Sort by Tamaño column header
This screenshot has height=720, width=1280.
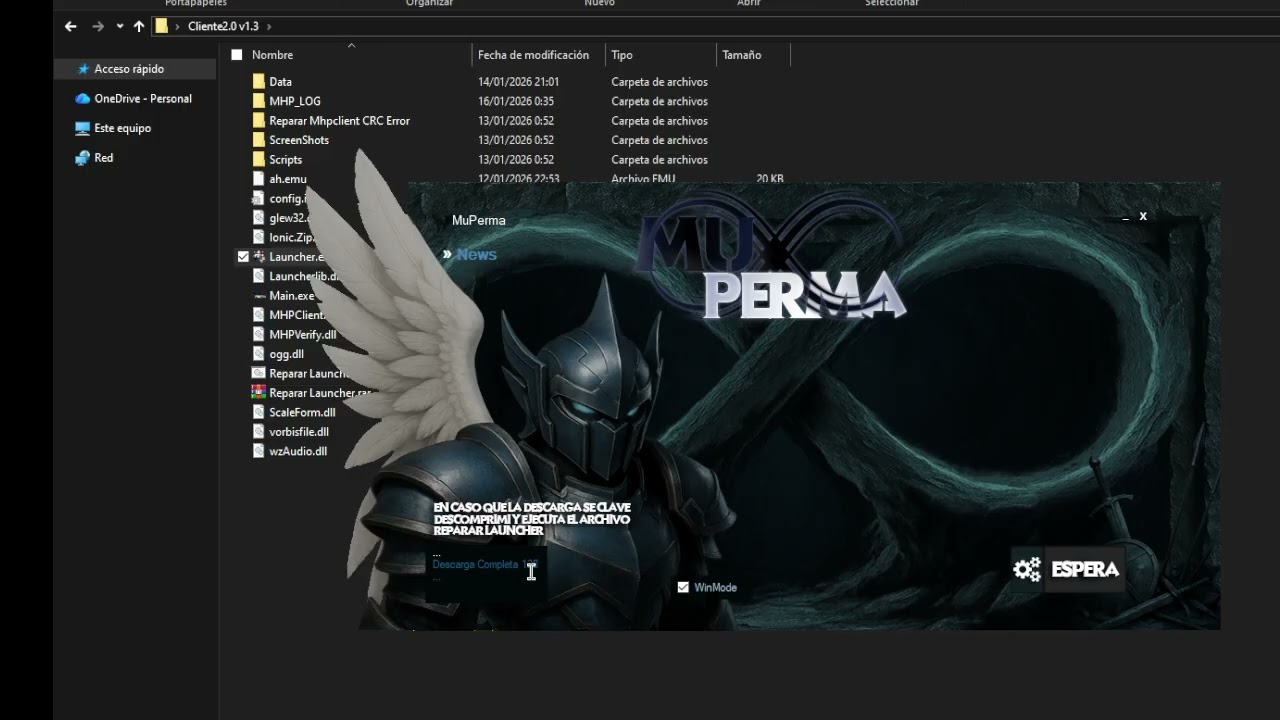[741, 55]
